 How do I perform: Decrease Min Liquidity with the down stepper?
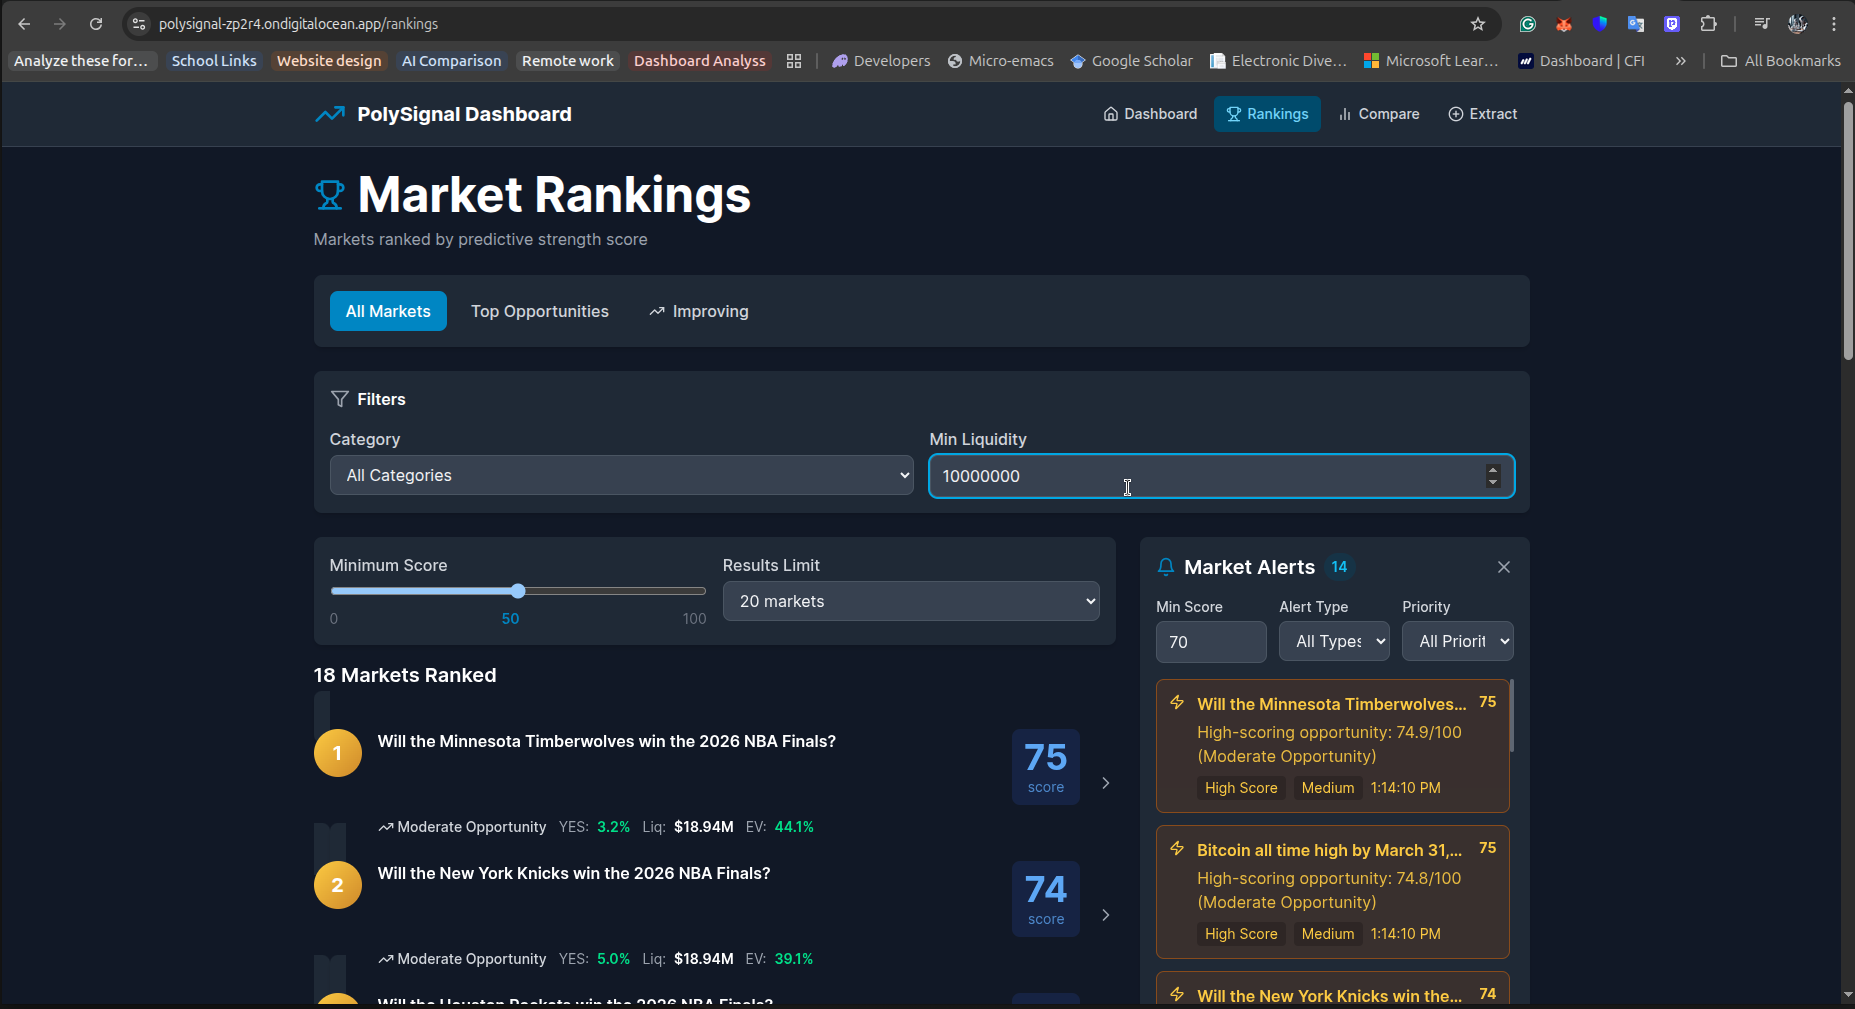pyautogui.click(x=1493, y=482)
